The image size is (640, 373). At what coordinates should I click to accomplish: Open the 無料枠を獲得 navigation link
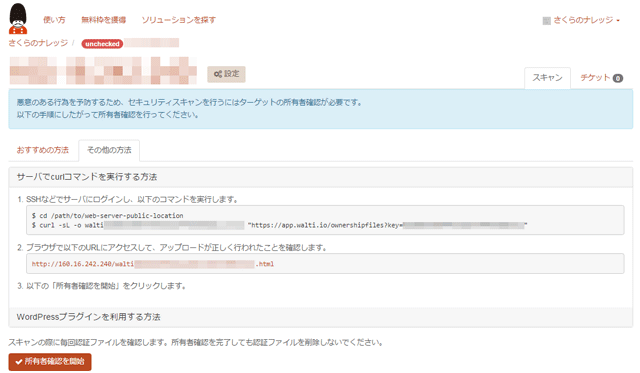pyautogui.click(x=104, y=20)
